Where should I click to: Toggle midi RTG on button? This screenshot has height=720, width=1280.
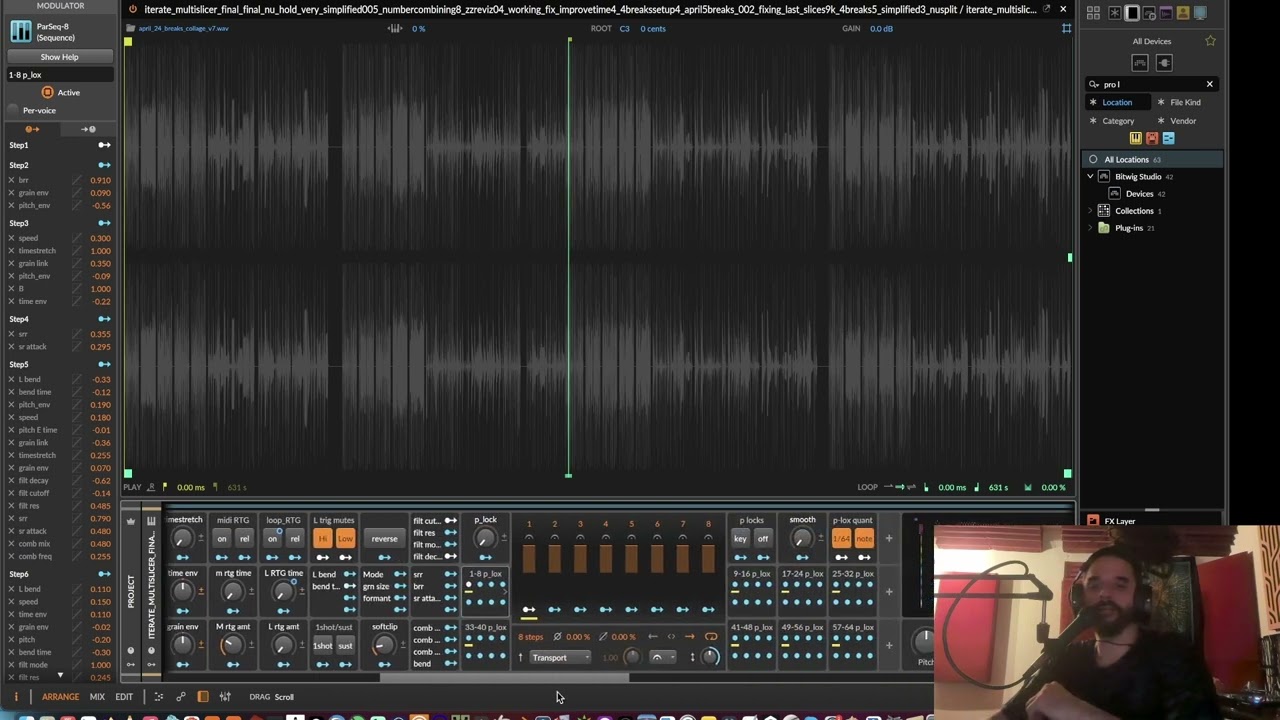pyautogui.click(x=222, y=538)
